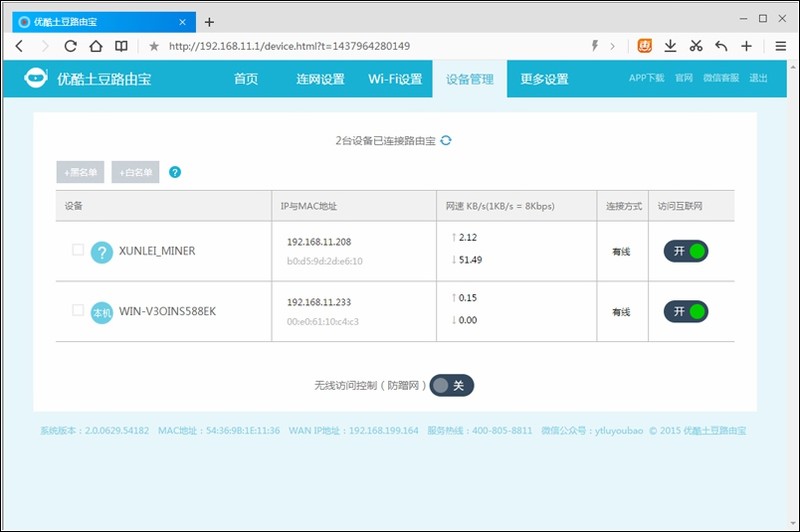Bookmark the page with the star icon

tap(154, 46)
